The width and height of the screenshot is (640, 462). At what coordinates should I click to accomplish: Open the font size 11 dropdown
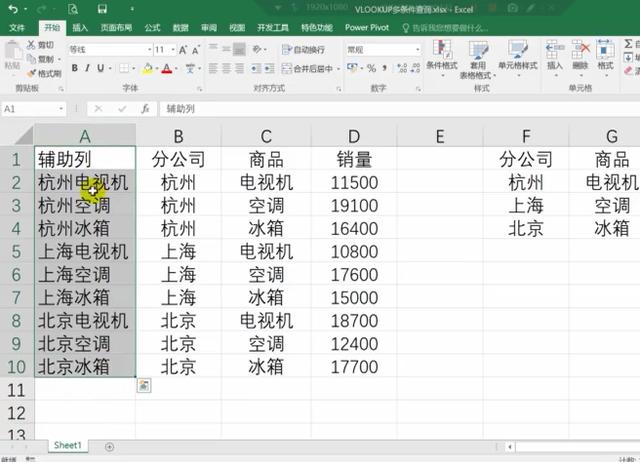coord(173,50)
